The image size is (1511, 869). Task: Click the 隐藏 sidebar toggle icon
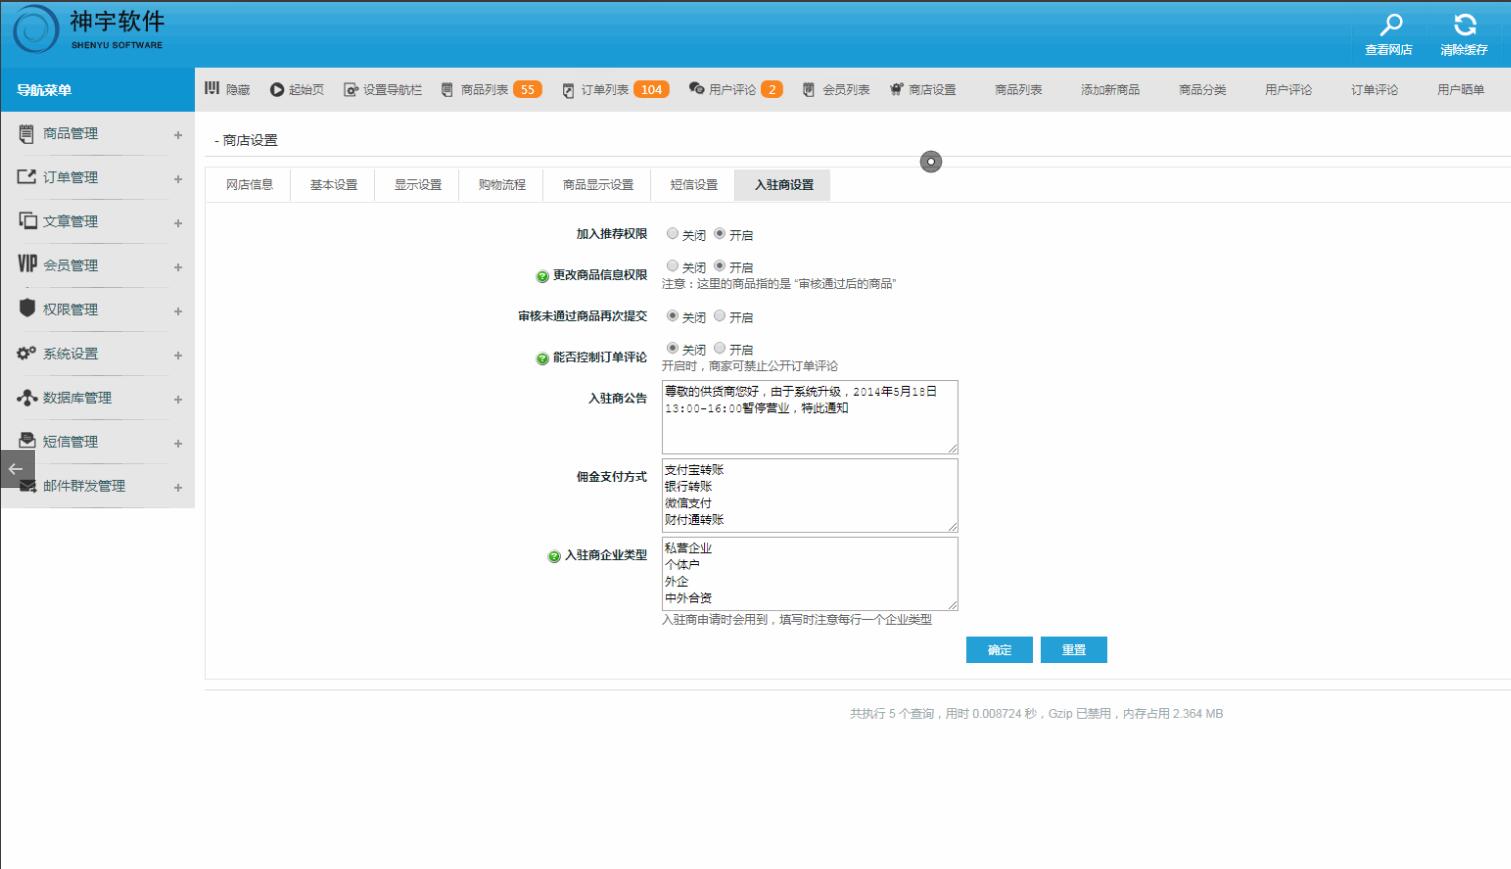[x=212, y=89]
